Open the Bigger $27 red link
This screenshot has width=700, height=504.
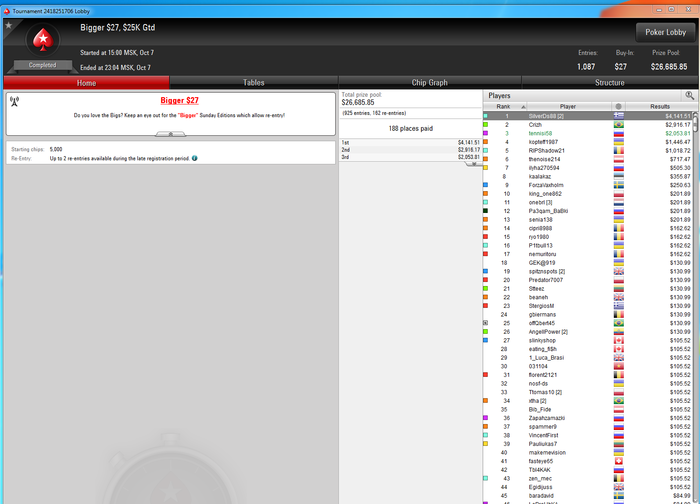pos(179,100)
